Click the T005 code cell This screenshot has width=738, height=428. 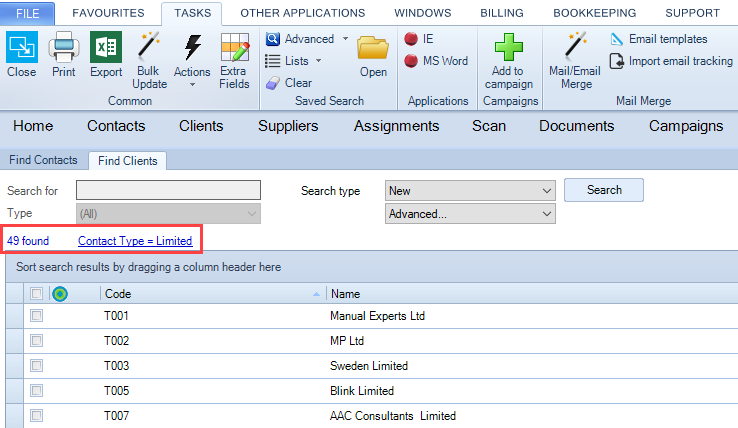[116, 390]
